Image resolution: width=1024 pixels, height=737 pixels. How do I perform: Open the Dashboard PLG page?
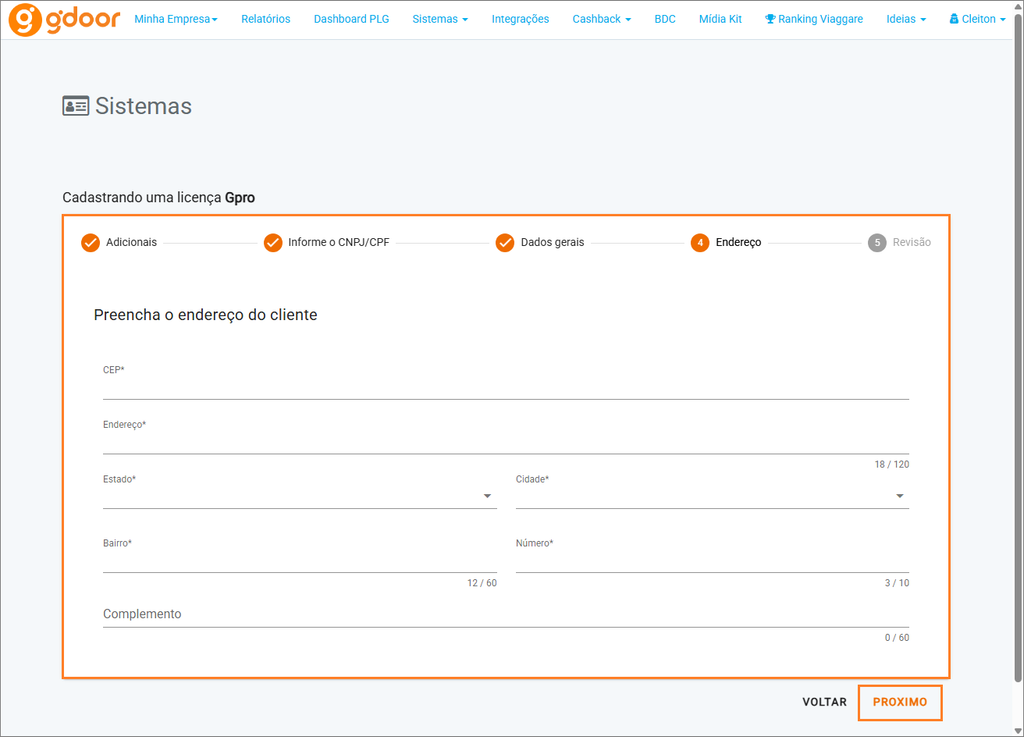pos(351,19)
